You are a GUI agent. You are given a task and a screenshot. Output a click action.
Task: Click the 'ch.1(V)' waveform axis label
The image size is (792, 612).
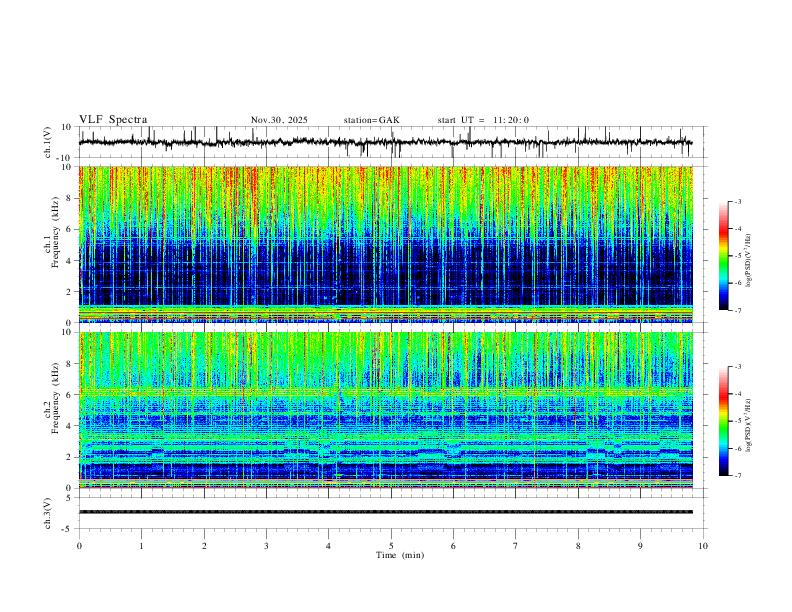pyautogui.click(x=48, y=142)
